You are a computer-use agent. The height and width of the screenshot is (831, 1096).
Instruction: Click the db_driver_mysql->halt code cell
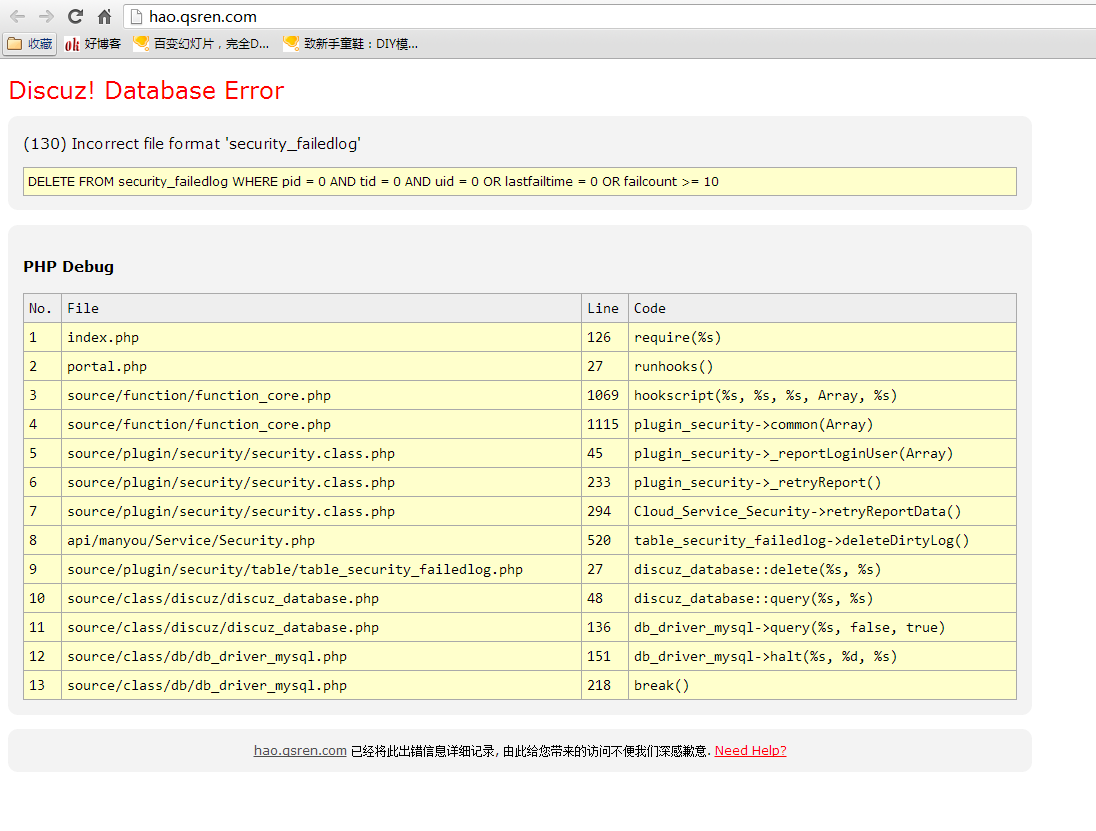coord(822,656)
